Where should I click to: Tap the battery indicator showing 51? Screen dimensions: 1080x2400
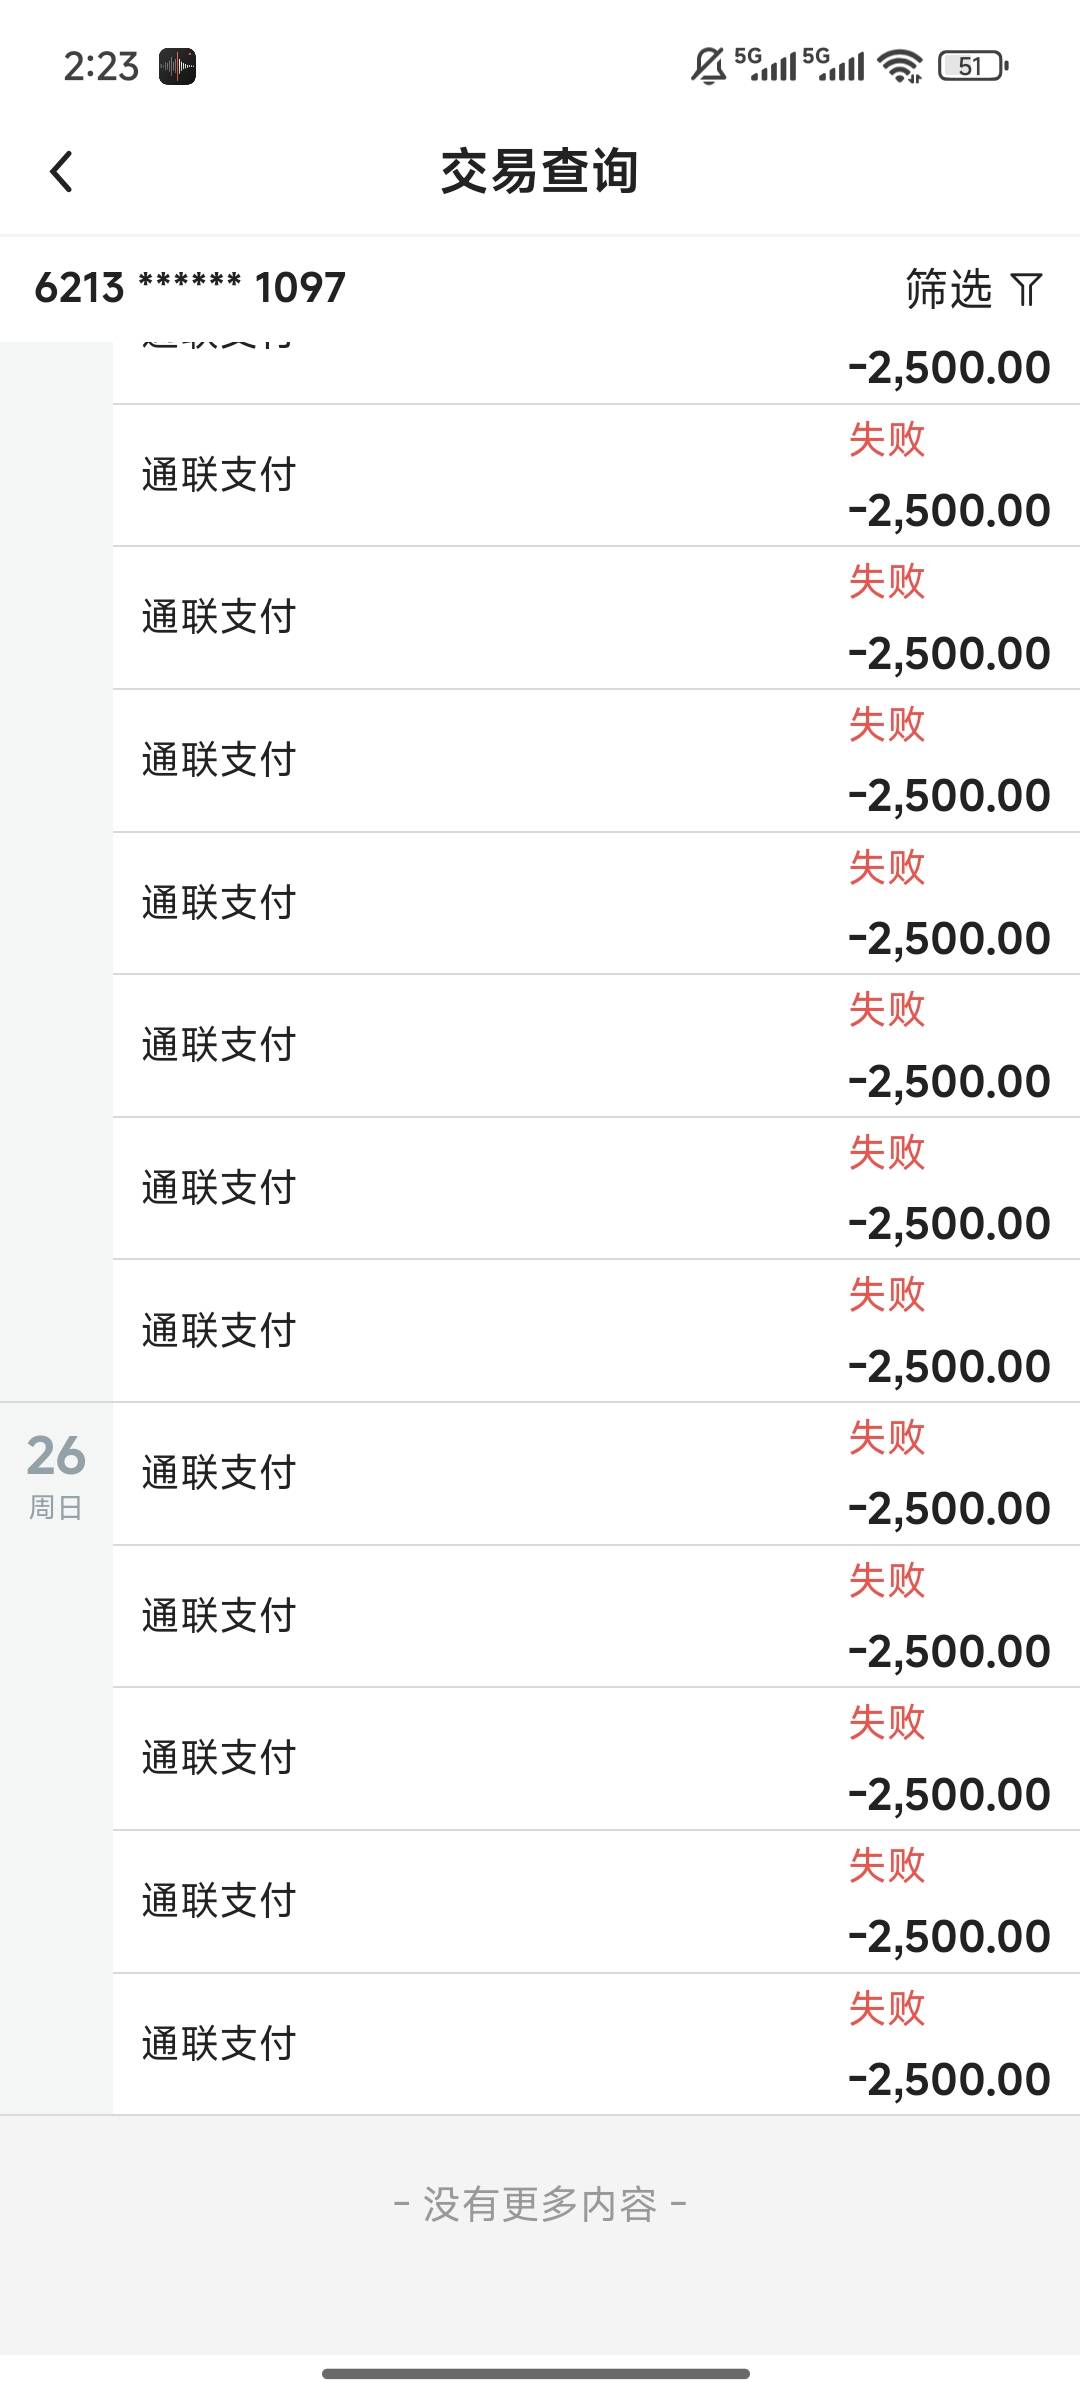pyautogui.click(x=973, y=66)
